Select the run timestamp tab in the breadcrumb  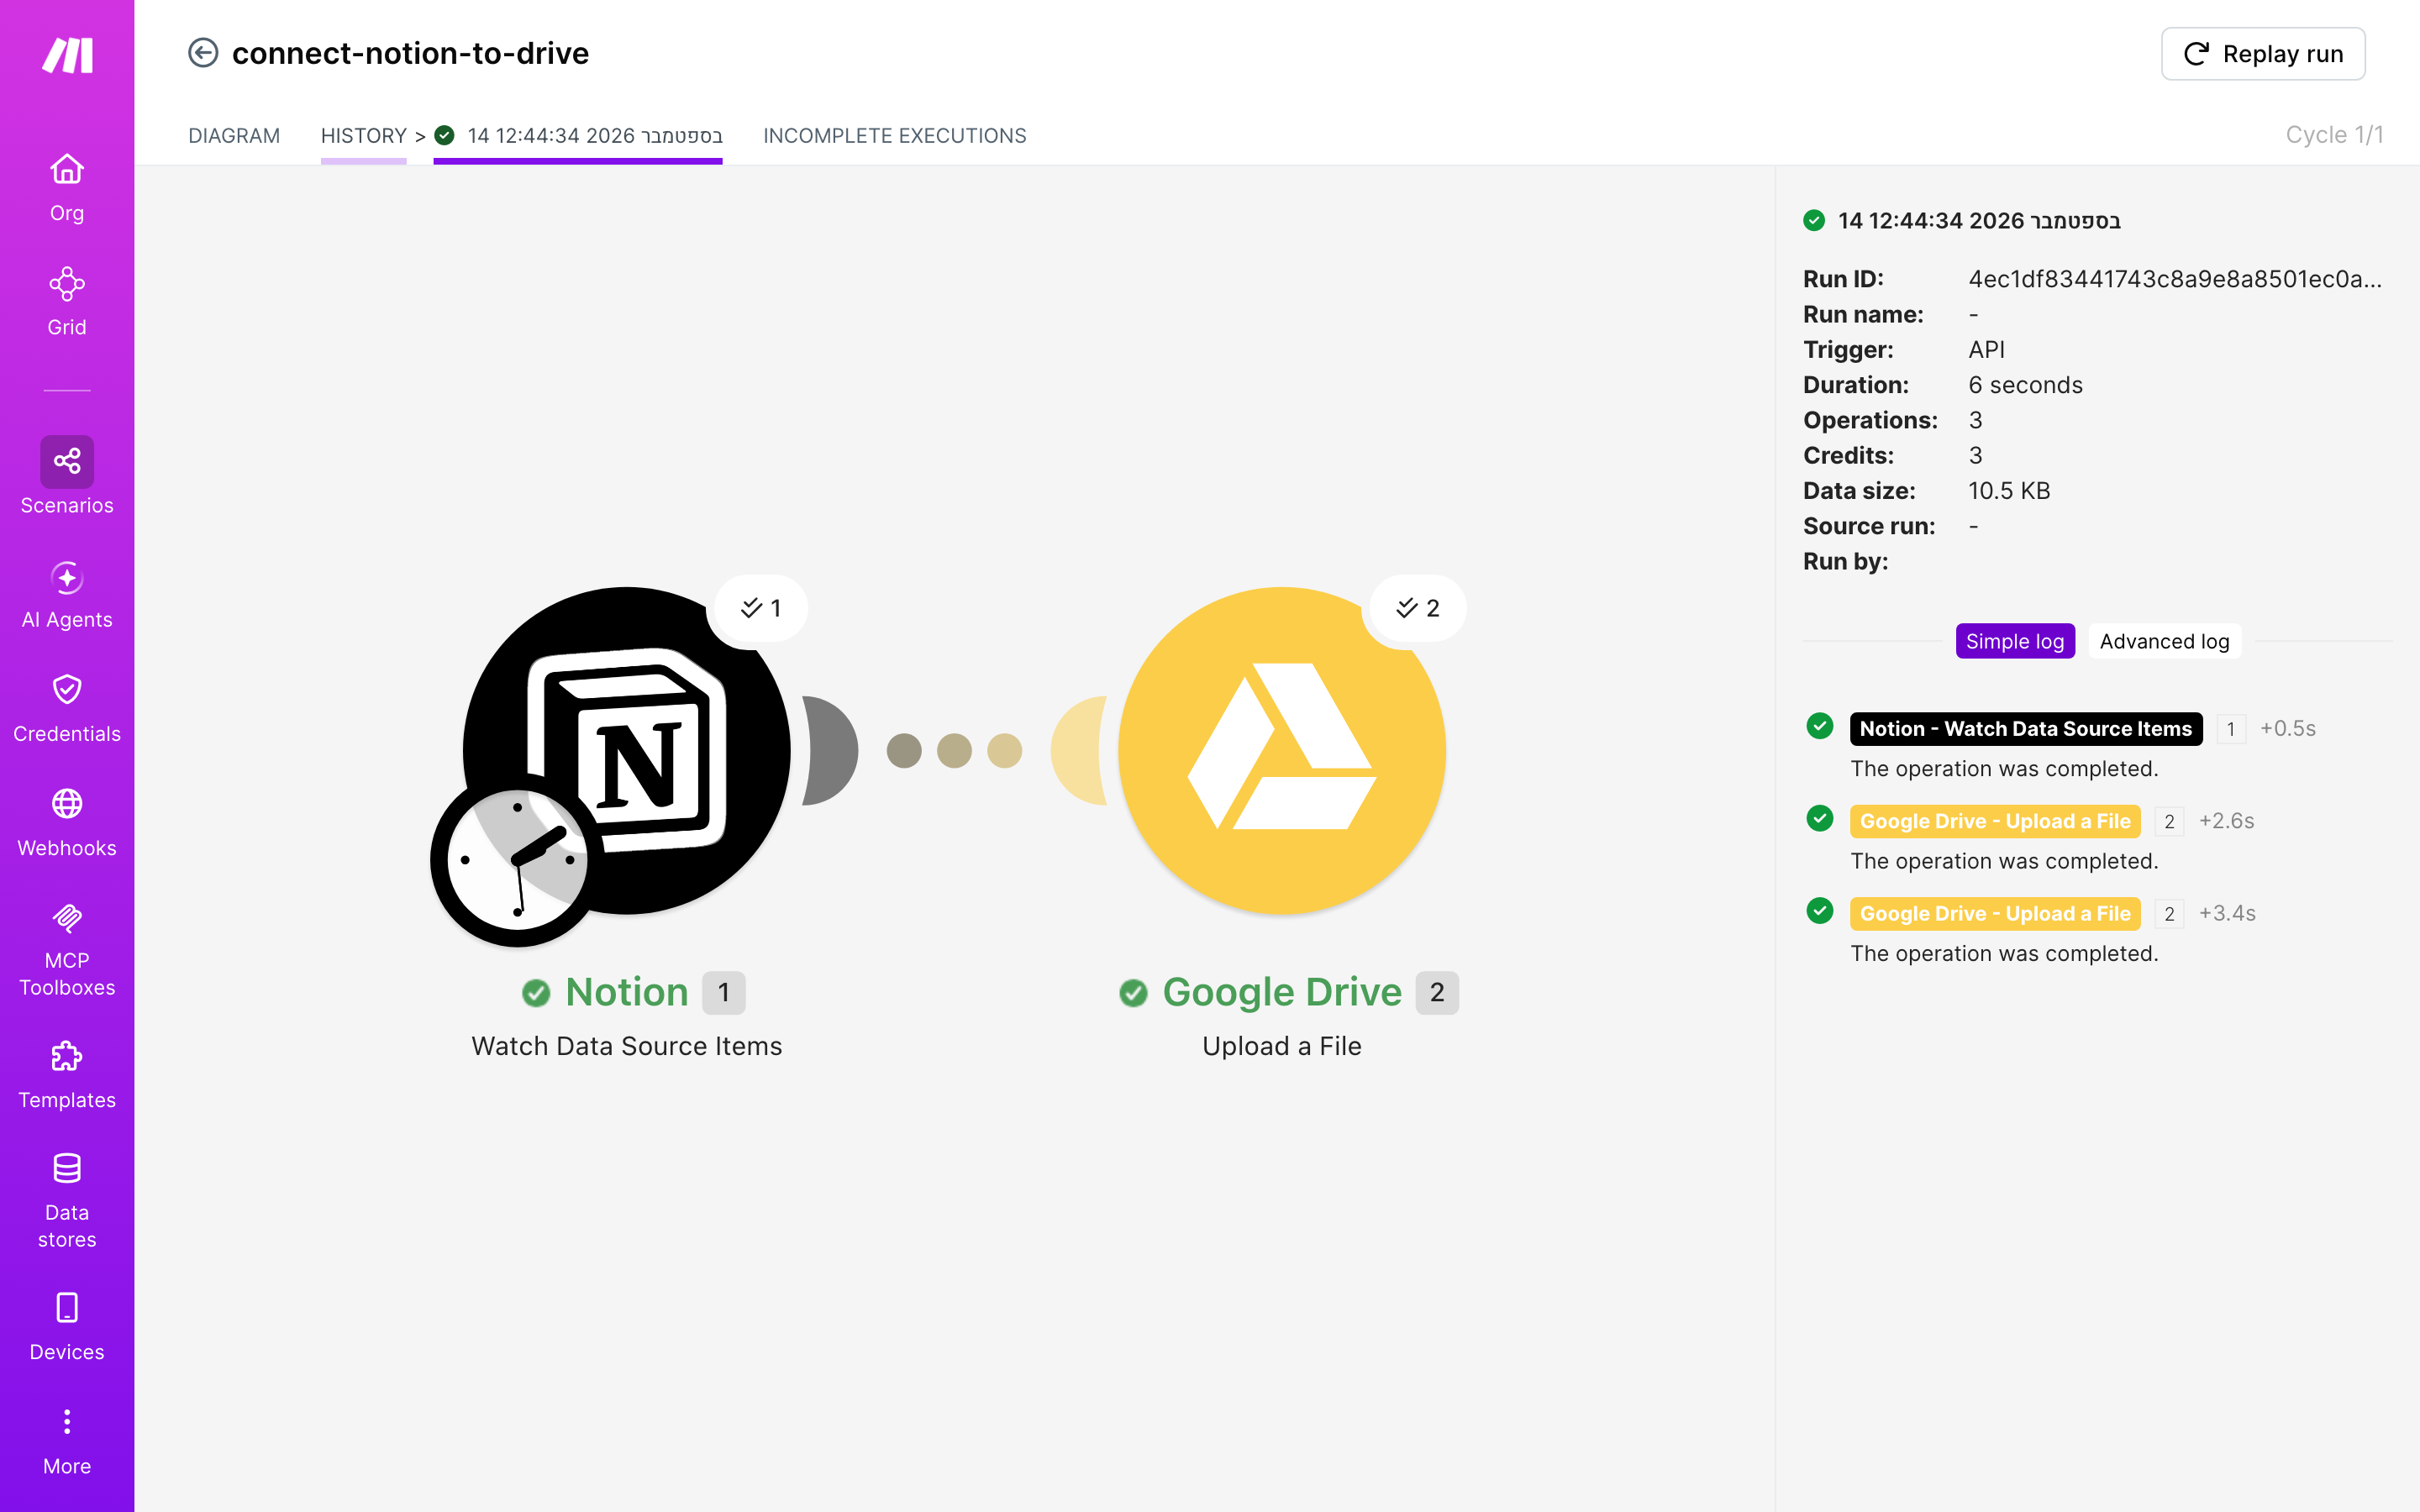click(x=579, y=136)
